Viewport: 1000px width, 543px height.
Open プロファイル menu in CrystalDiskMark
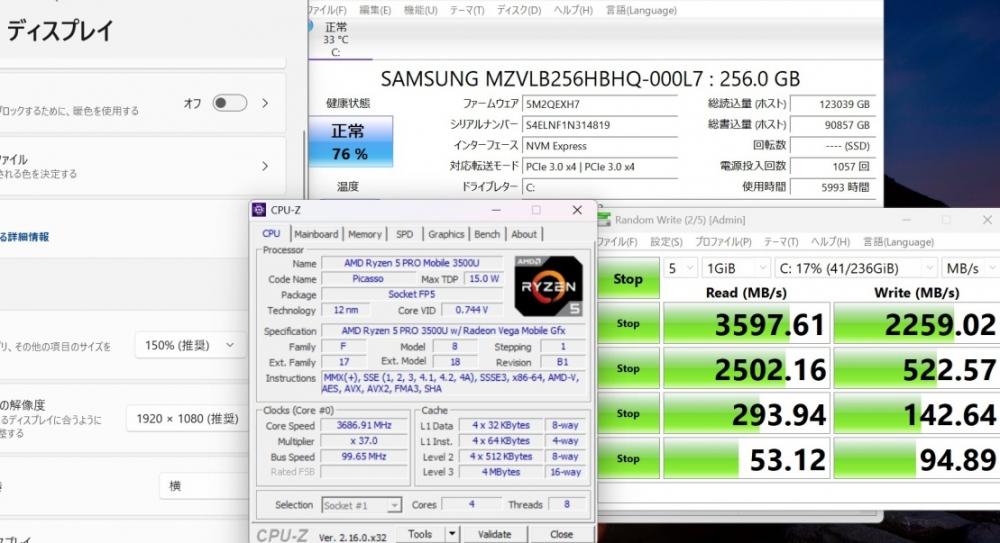723,242
